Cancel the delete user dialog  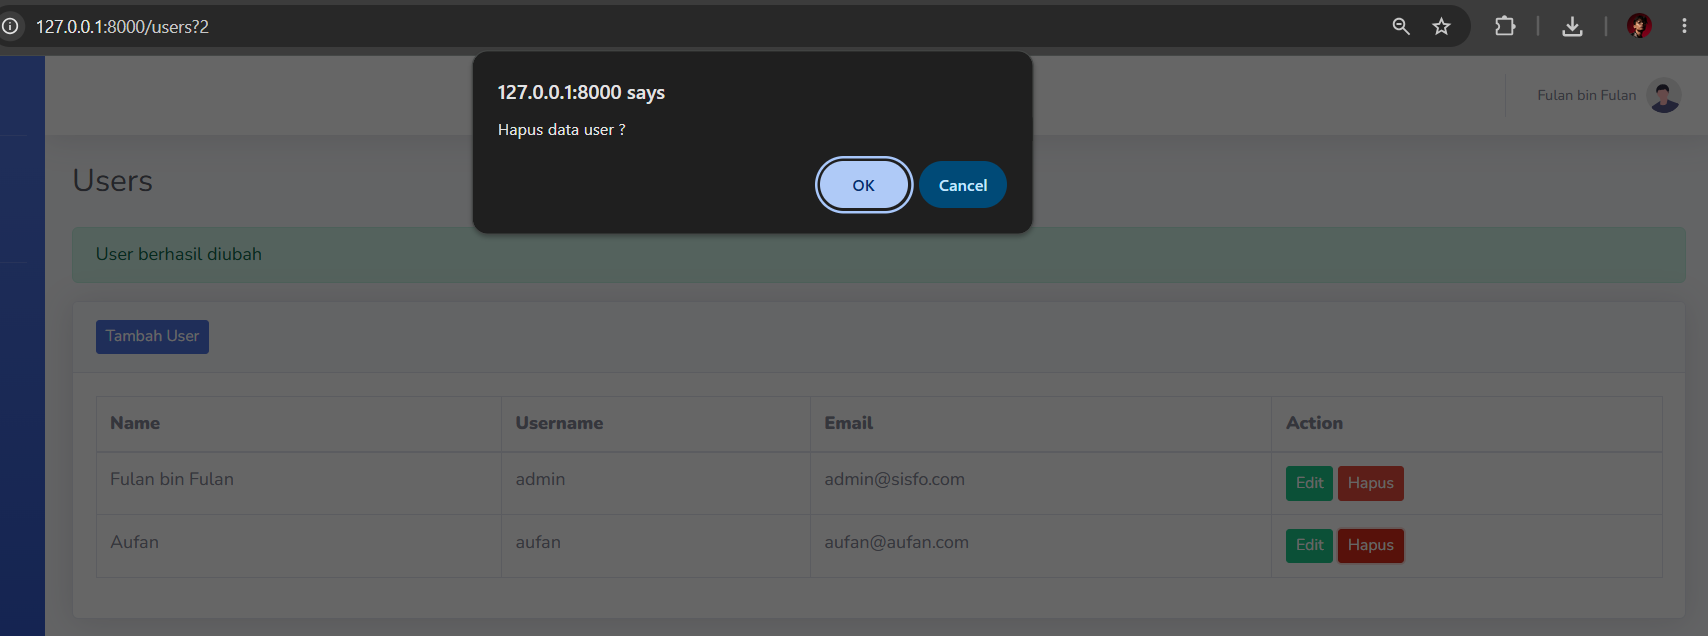tap(962, 185)
